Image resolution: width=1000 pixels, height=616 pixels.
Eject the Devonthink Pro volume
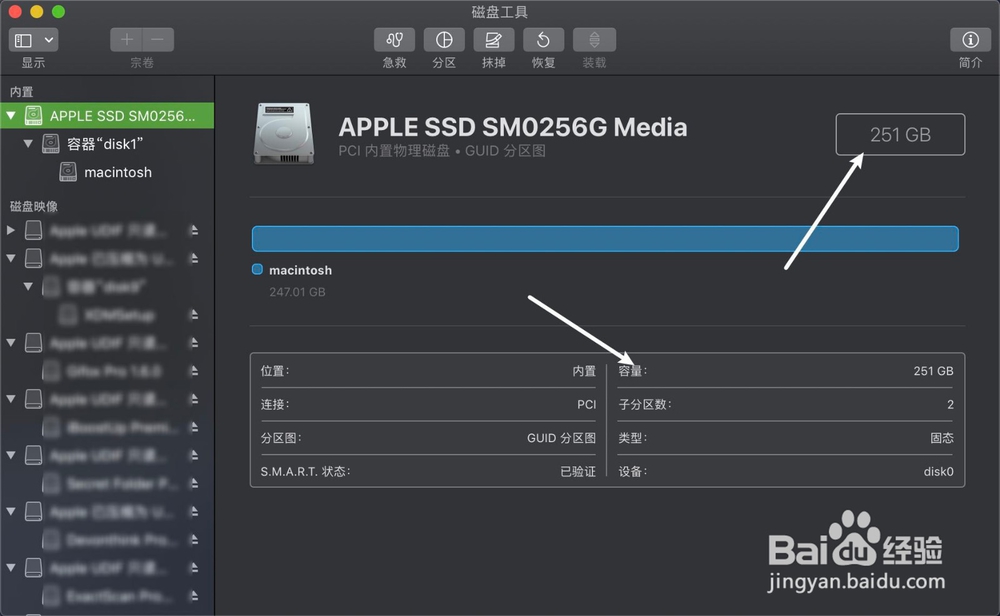tap(194, 539)
